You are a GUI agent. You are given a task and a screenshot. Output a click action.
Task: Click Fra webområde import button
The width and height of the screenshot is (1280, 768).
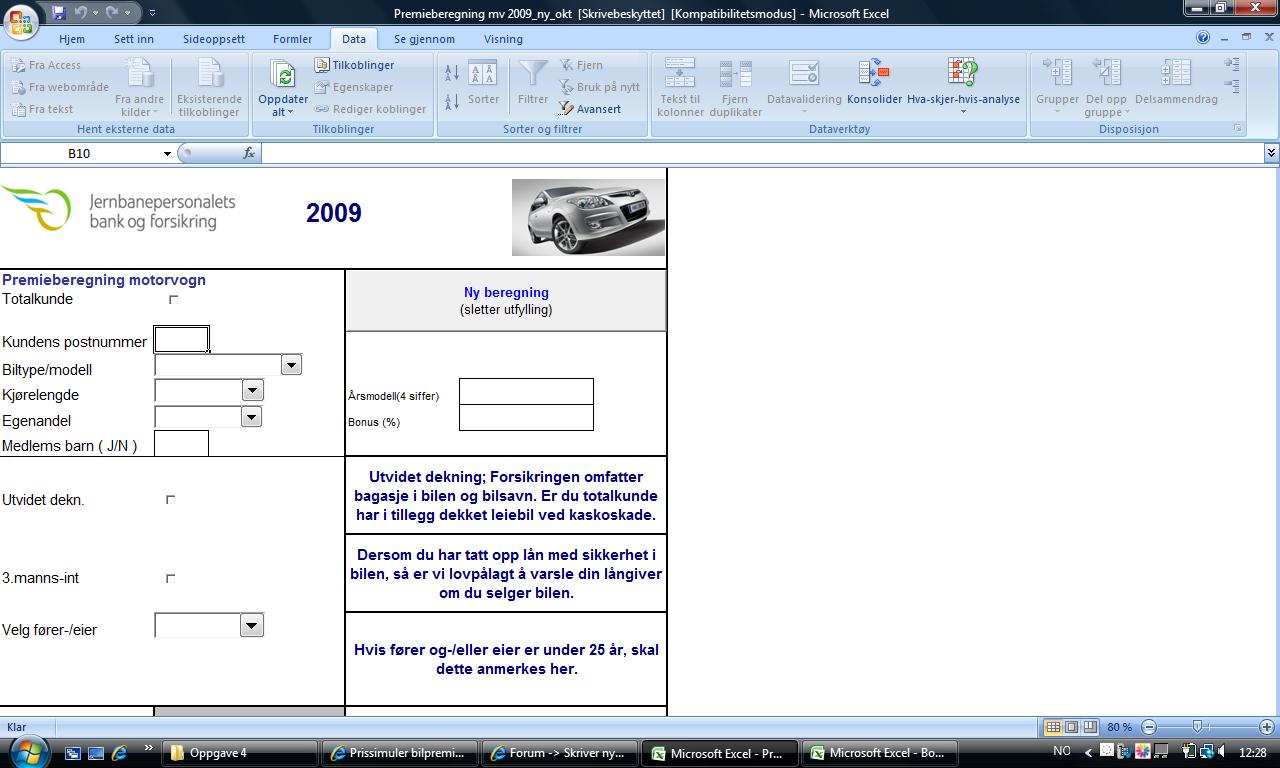[x=60, y=87]
